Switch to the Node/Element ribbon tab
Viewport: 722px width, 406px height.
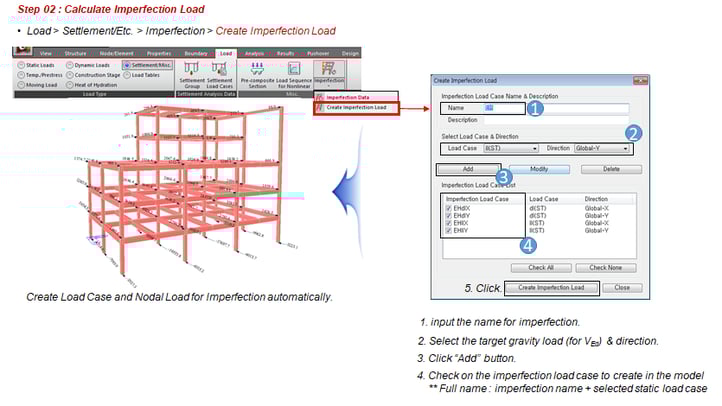click(116, 53)
